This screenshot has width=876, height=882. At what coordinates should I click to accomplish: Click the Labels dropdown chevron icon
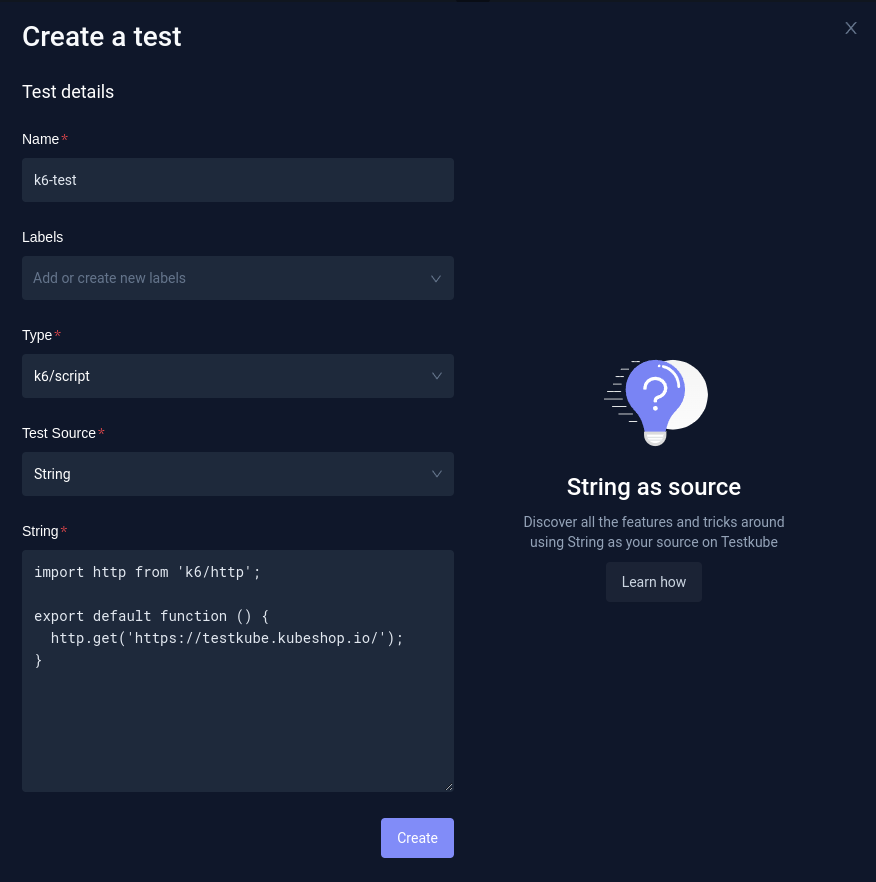(x=436, y=278)
